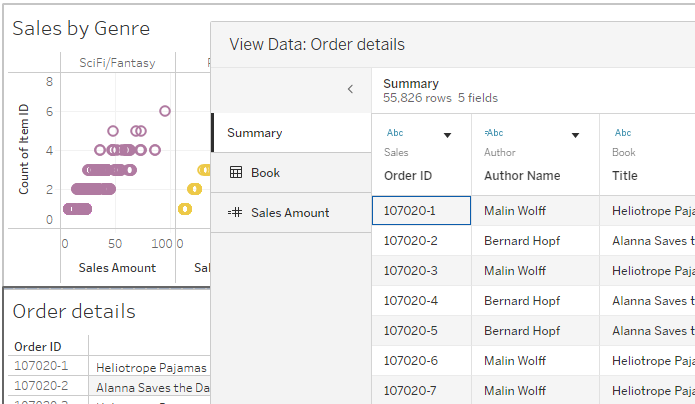Click Abc type icon above Author Name
The image size is (695, 404).
(494, 133)
